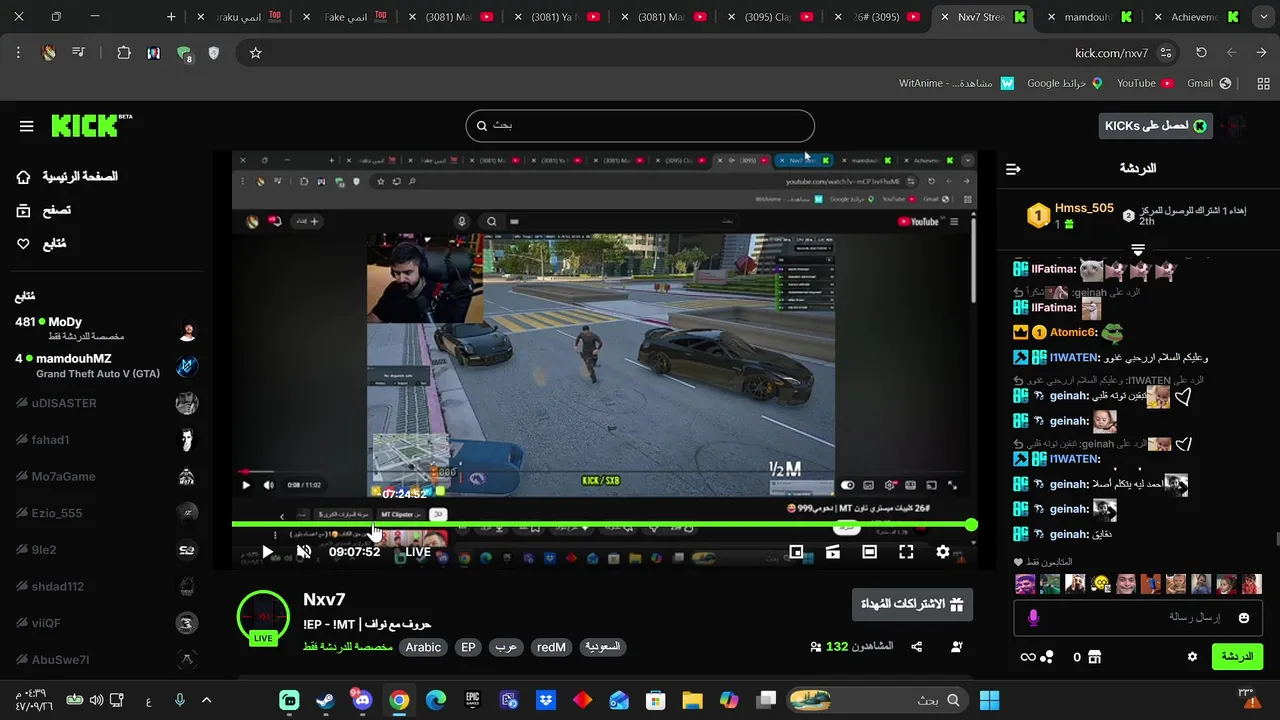
Task: Open Chrome extensions puzzle icon
Action: (124, 53)
